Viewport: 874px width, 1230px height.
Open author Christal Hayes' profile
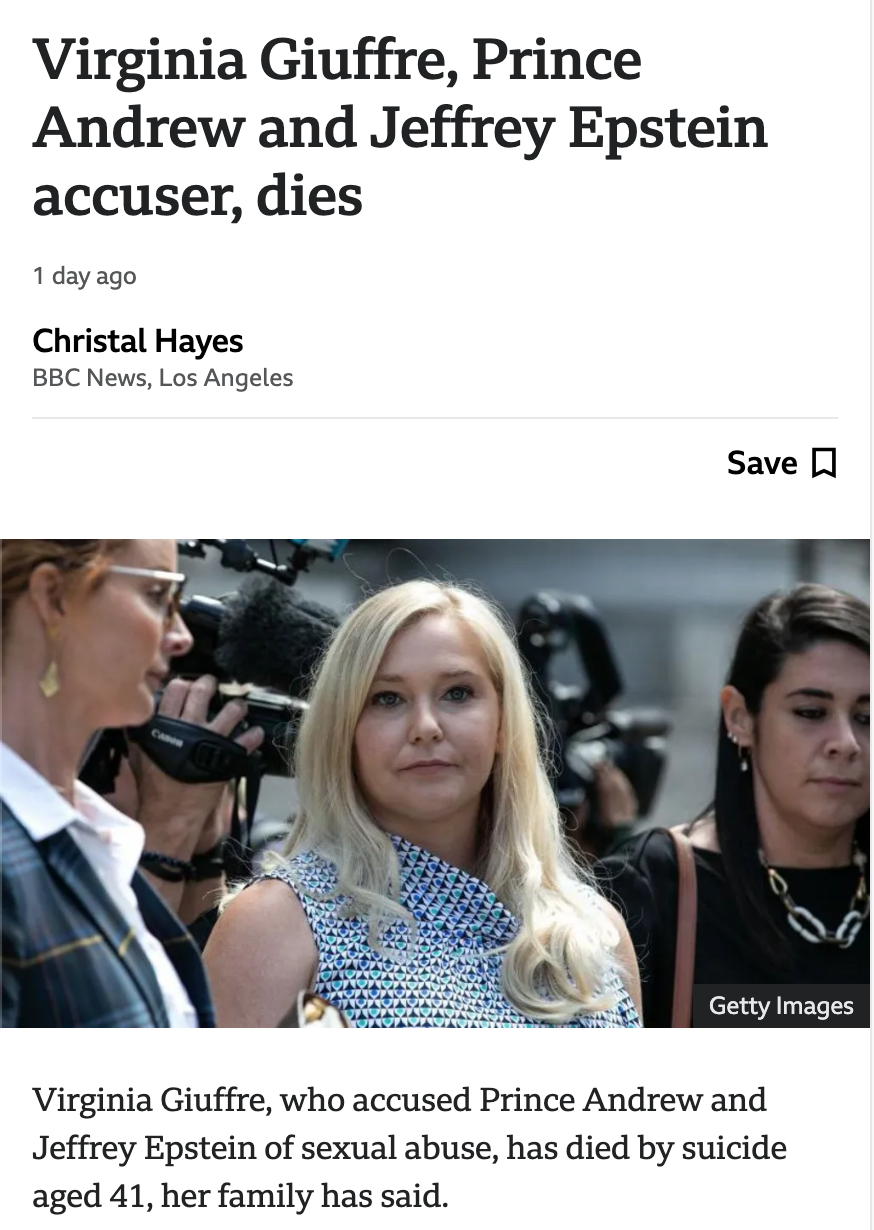[138, 342]
